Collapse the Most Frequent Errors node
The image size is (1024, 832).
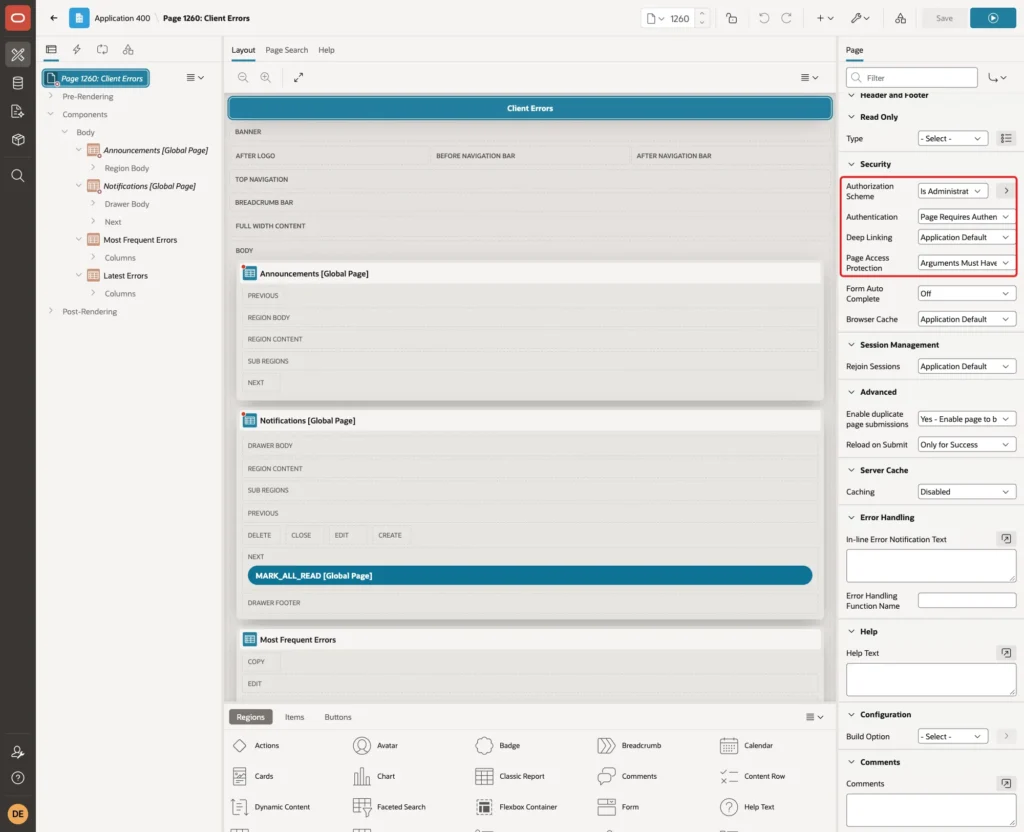coord(78,239)
